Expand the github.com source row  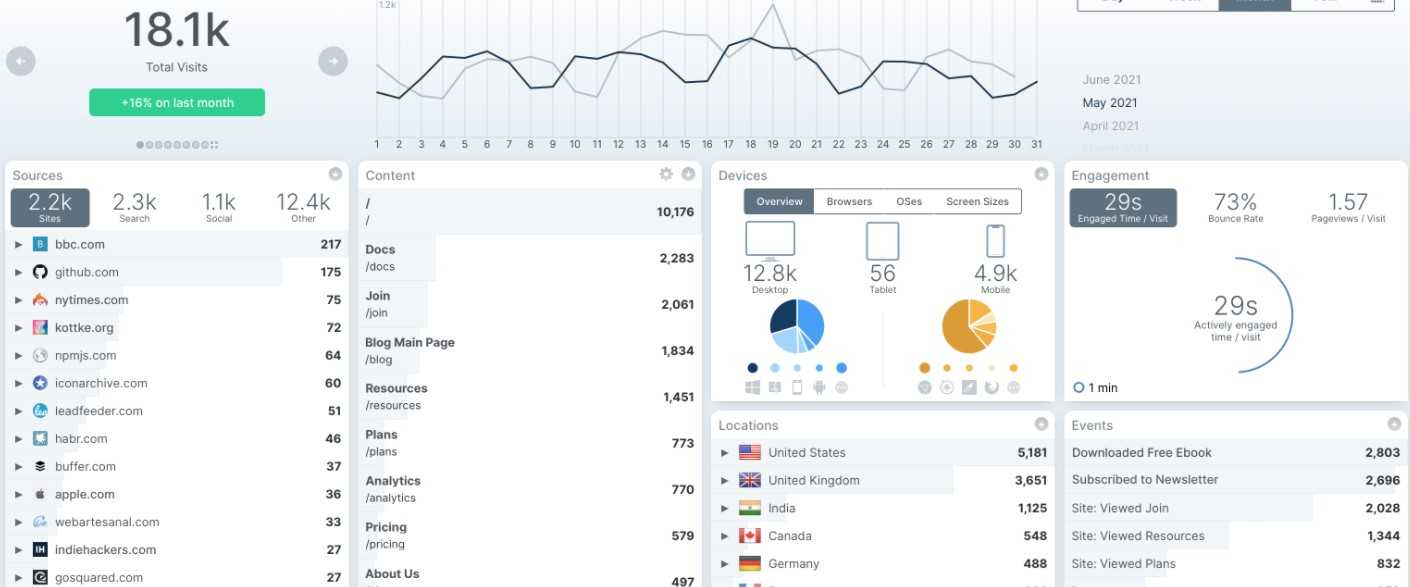pyautogui.click(x=18, y=272)
